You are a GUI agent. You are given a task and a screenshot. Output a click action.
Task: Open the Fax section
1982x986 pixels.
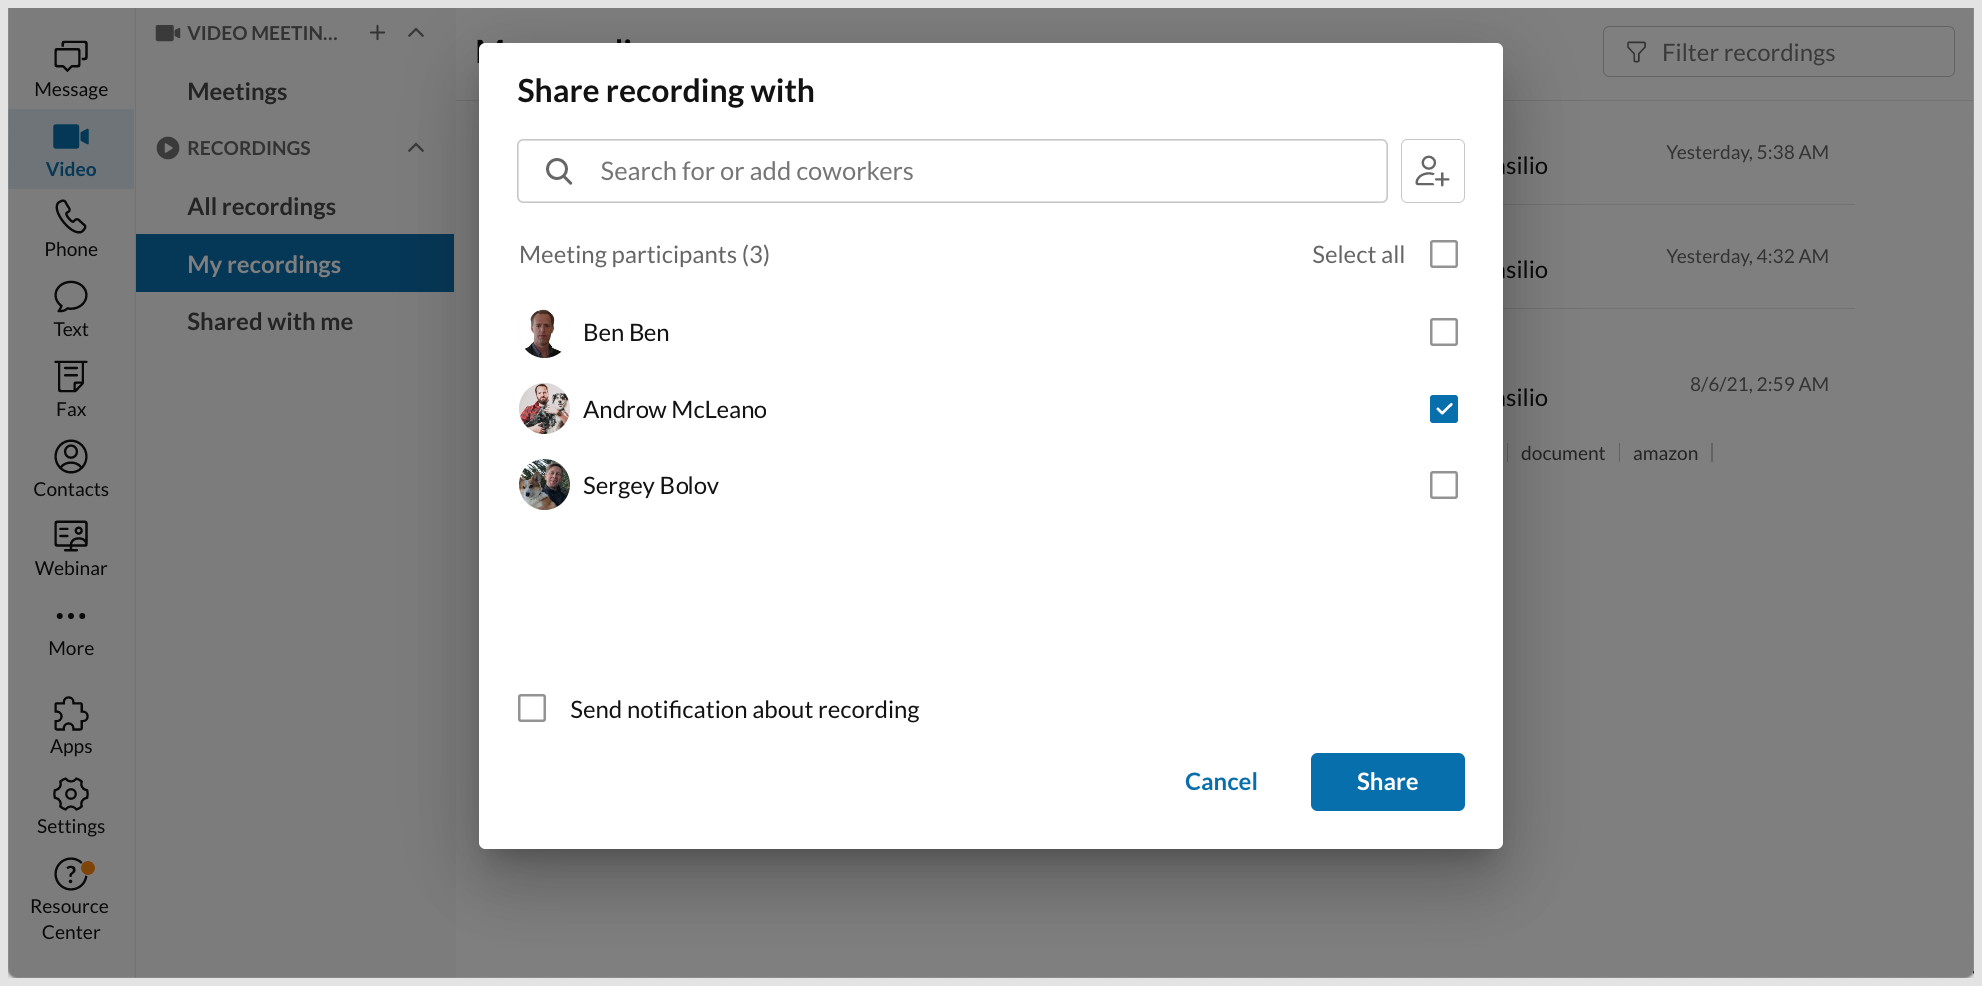click(70, 388)
